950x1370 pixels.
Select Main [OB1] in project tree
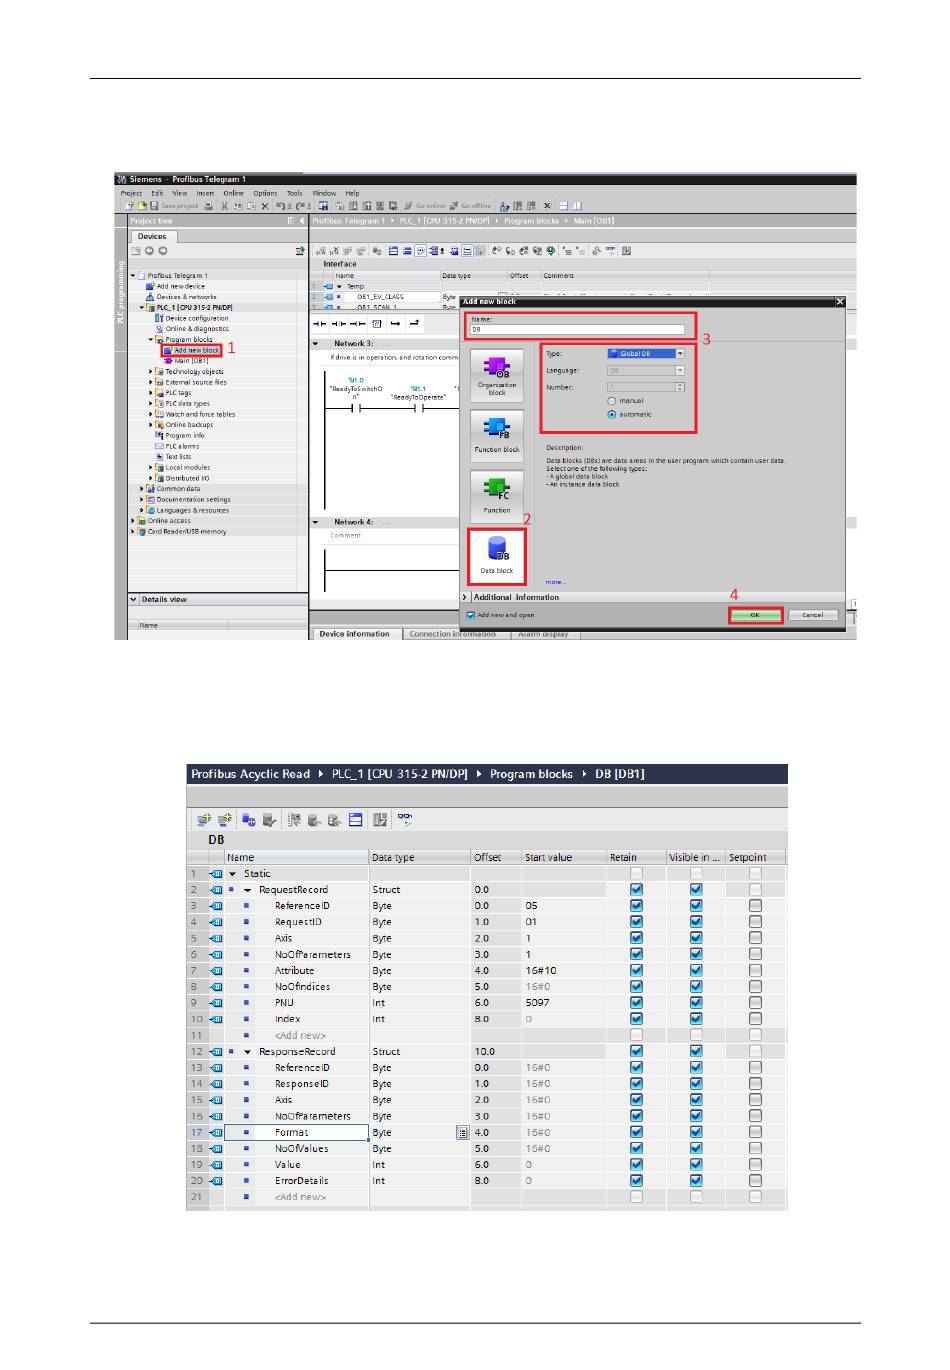[x=191, y=361]
